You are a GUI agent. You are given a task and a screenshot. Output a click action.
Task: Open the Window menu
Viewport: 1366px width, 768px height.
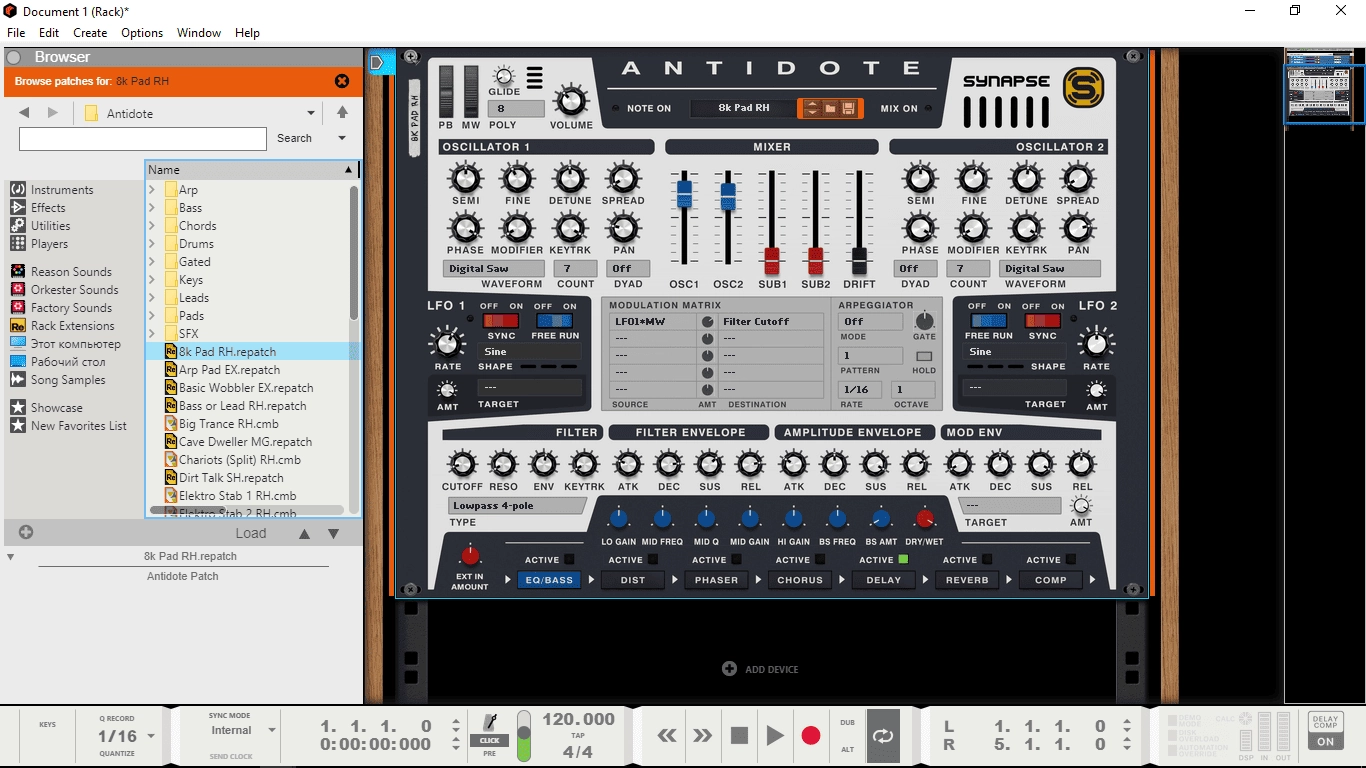tap(199, 33)
